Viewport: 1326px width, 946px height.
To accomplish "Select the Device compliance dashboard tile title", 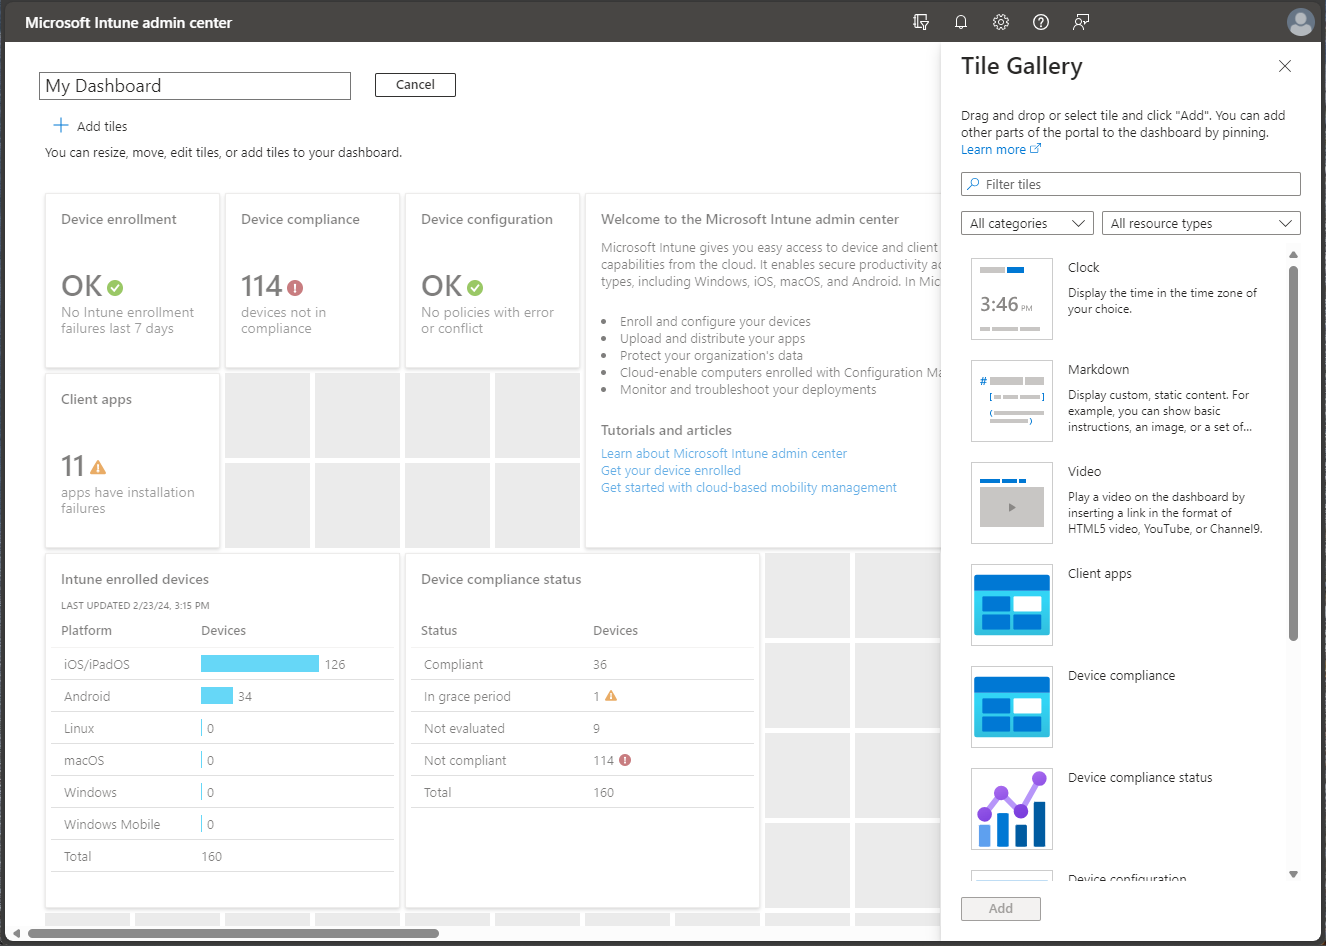I will tap(300, 219).
